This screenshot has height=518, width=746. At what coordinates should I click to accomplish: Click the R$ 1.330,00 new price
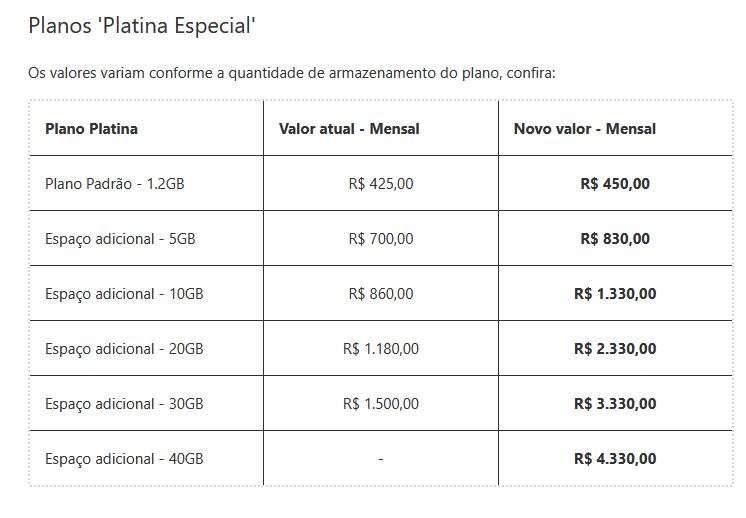pyautogui.click(x=615, y=294)
